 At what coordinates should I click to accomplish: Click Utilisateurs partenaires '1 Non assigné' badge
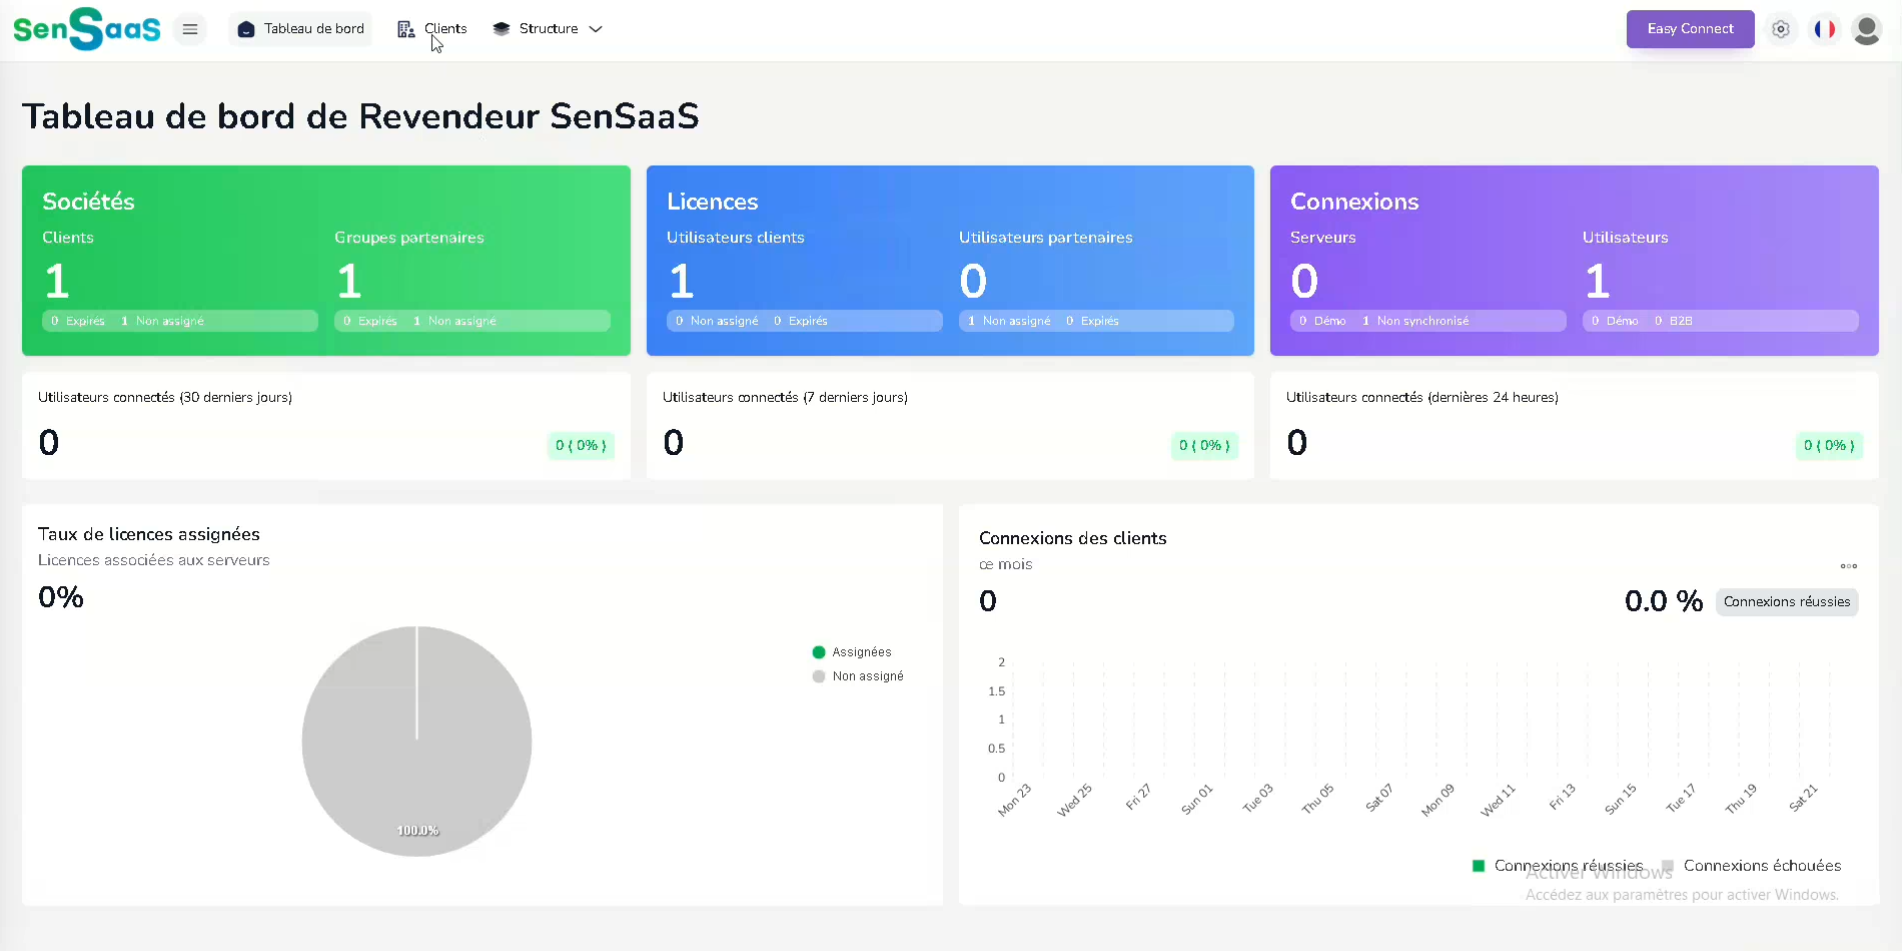[x=1009, y=321]
